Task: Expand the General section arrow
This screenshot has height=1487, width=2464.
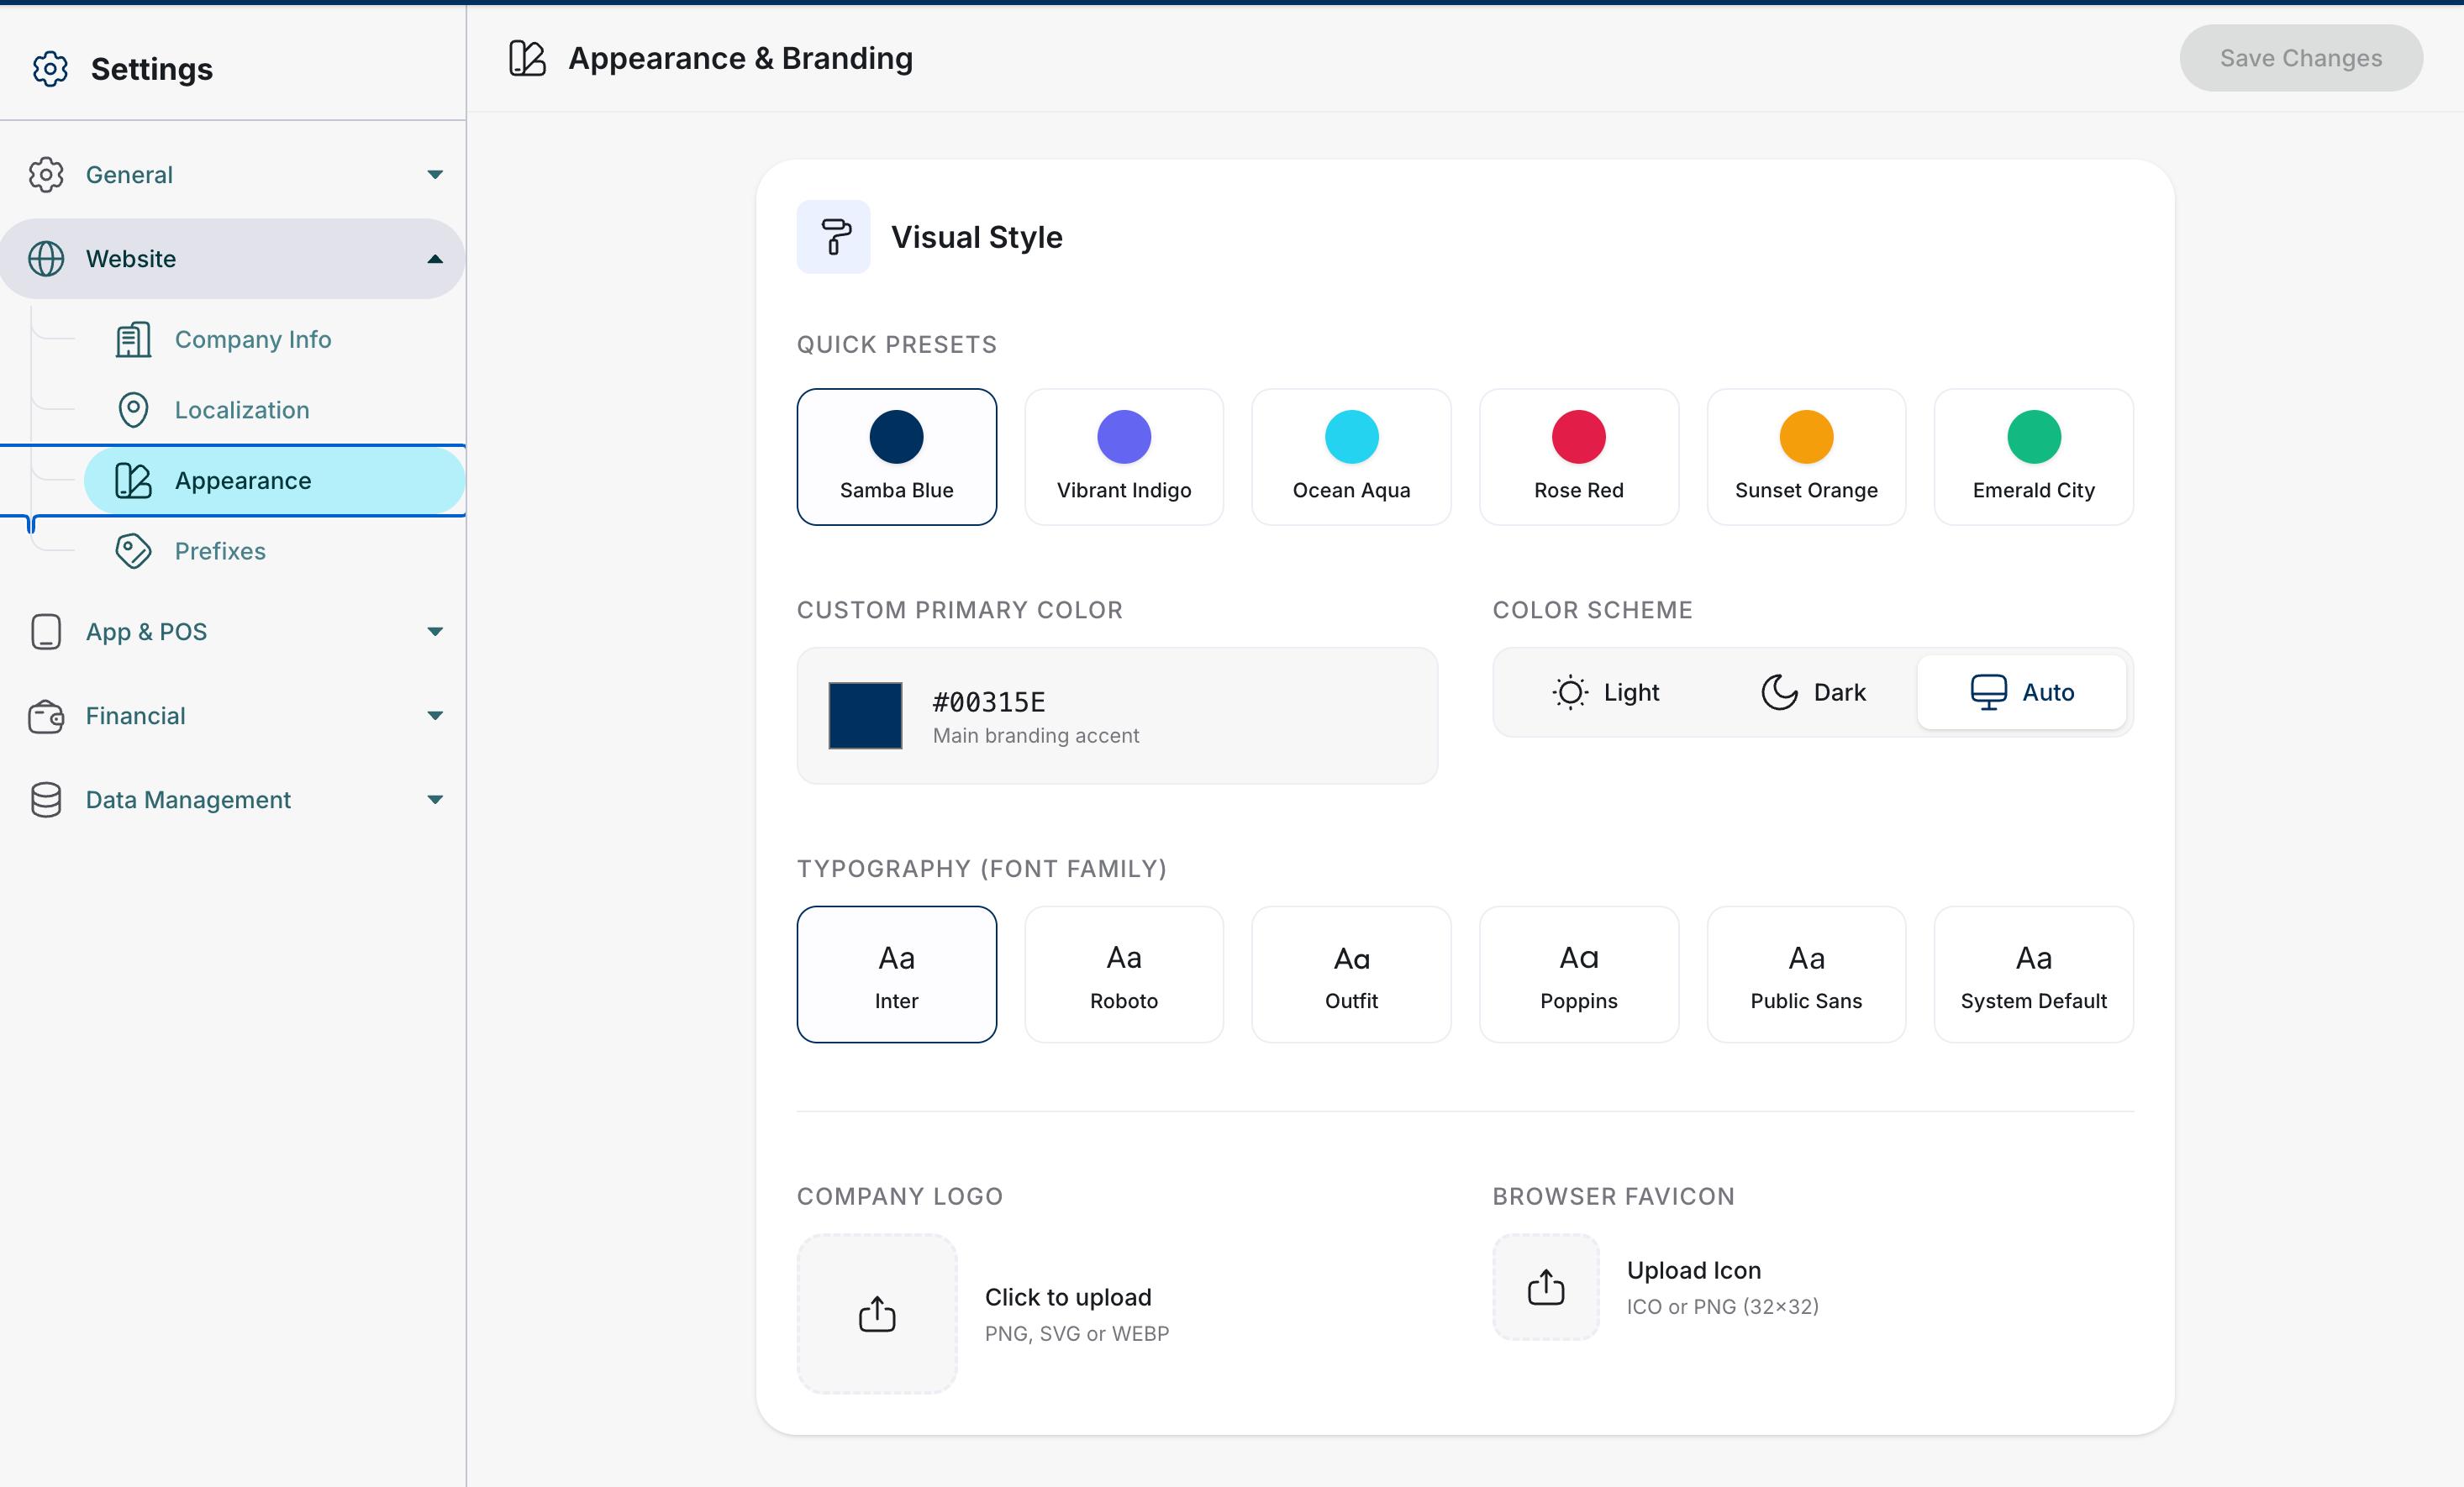Action: pos(435,175)
